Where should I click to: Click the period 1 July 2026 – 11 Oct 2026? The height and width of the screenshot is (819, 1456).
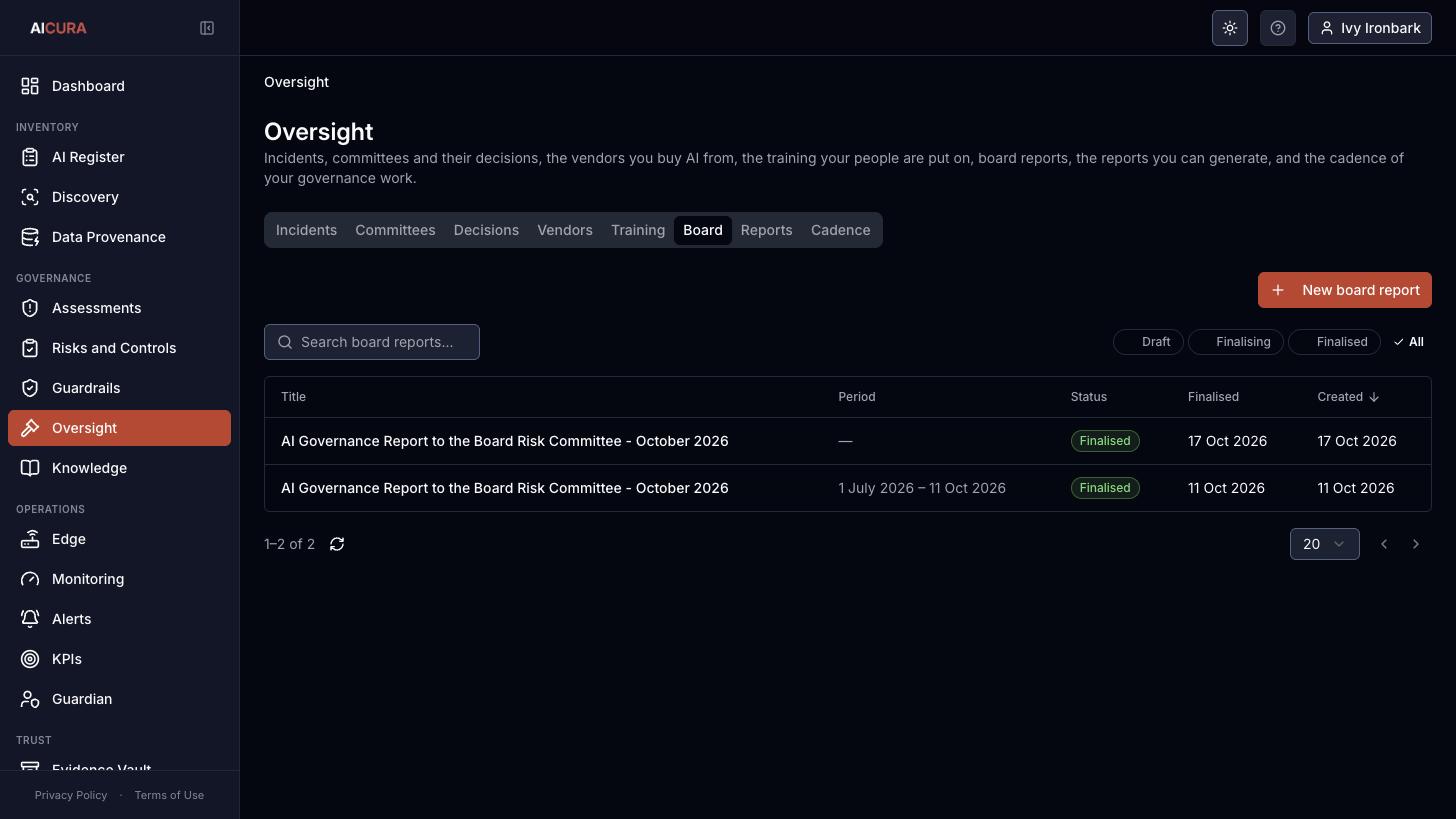tap(922, 488)
